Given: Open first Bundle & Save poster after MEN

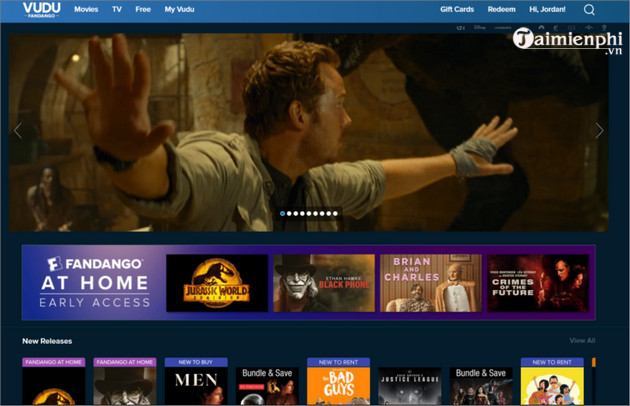Looking at the screenshot, I should [267, 385].
